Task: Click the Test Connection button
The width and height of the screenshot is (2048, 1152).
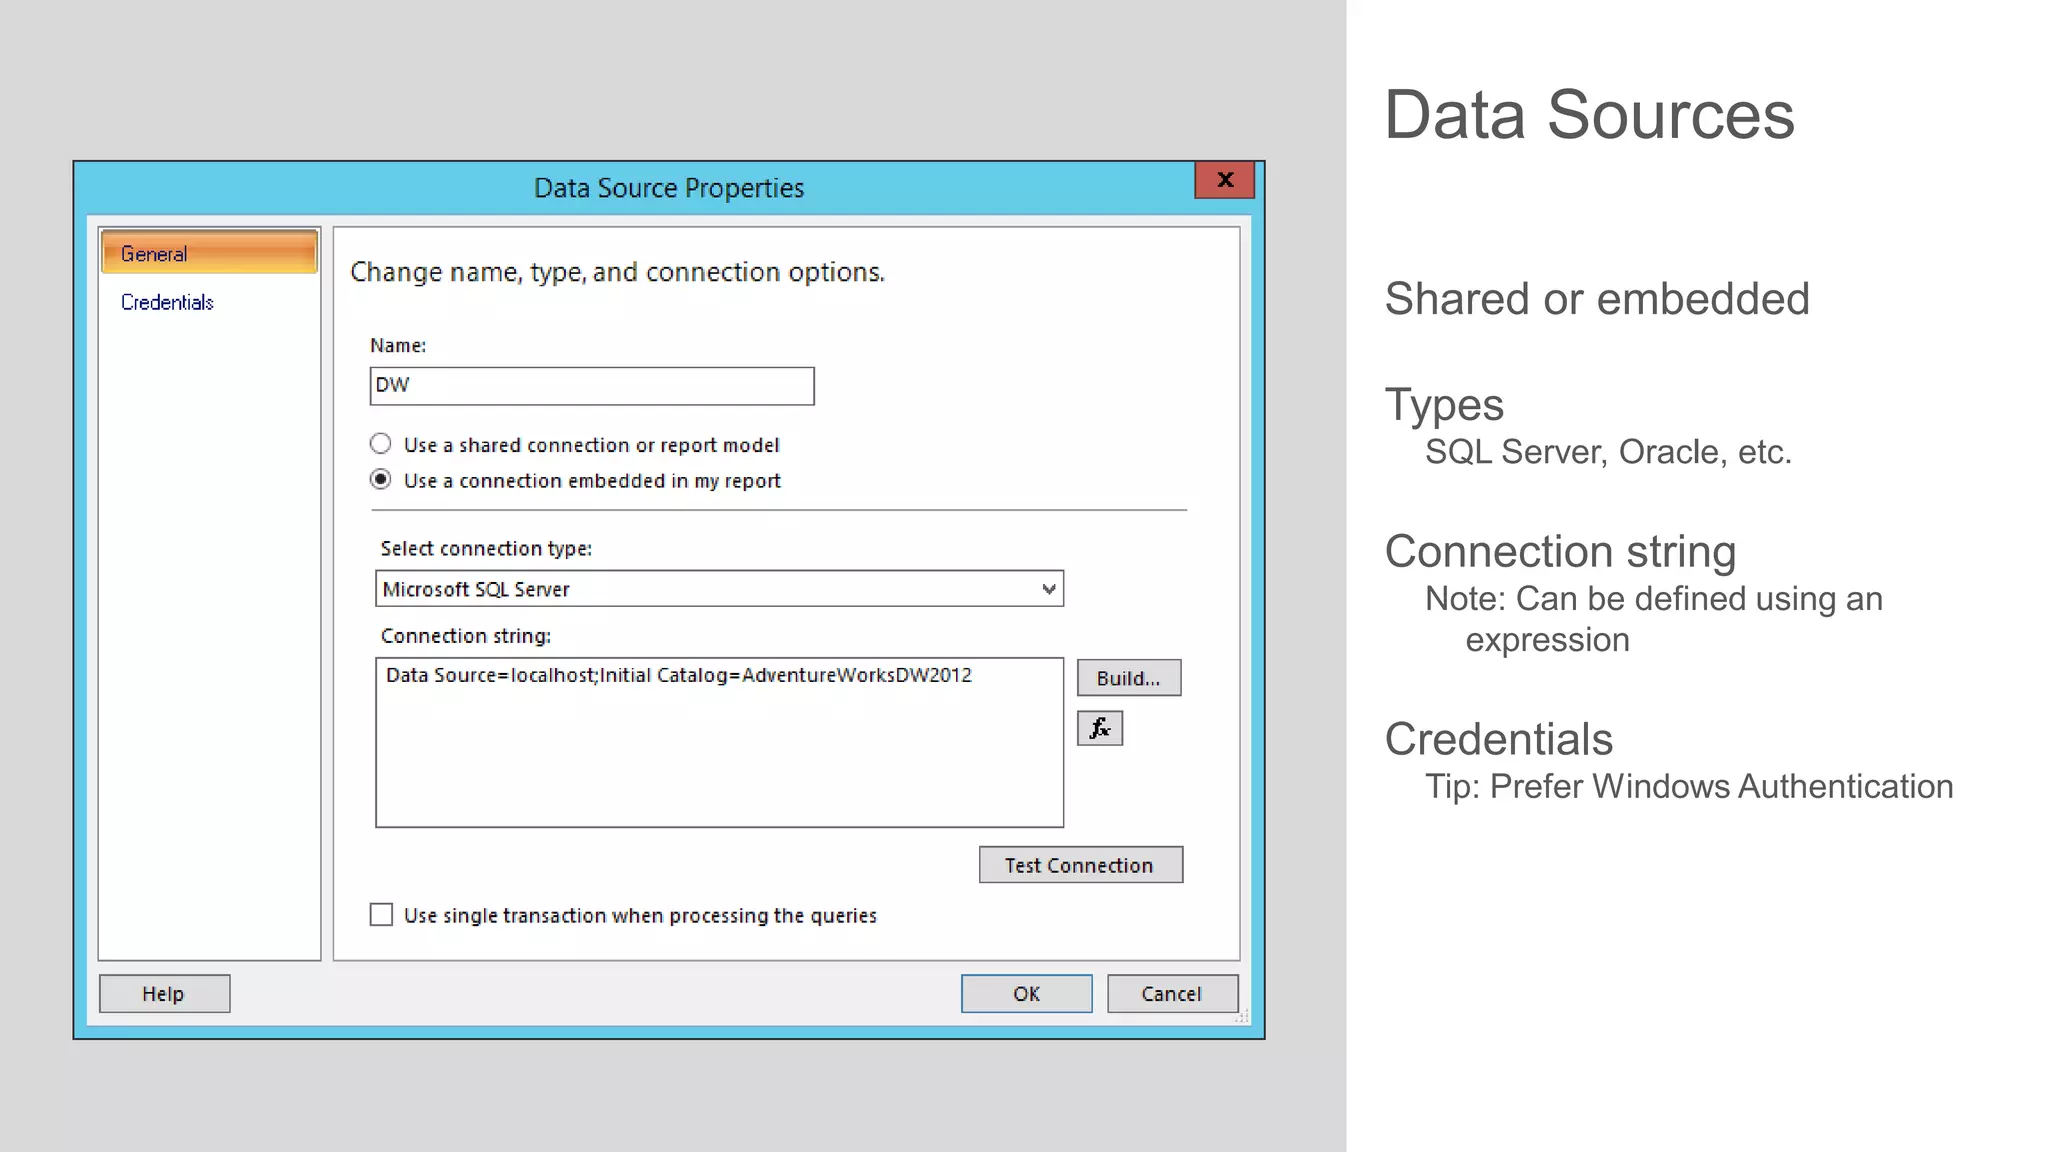Action: [1080, 865]
